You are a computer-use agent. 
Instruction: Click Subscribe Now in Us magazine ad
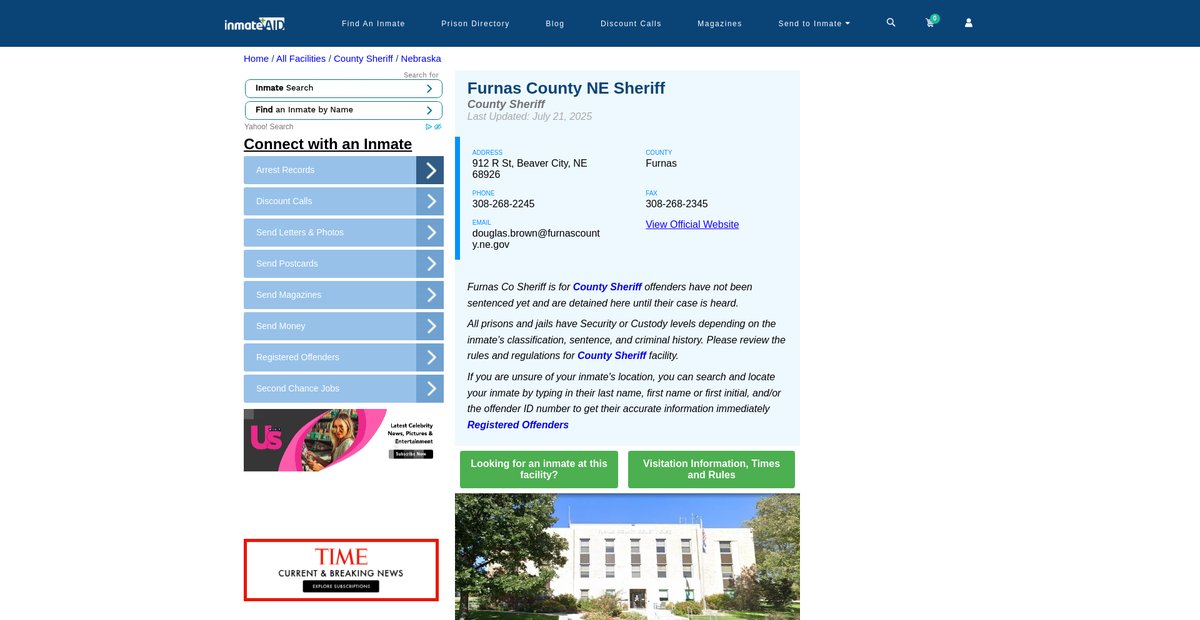pyautogui.click(x=411, y=454)
